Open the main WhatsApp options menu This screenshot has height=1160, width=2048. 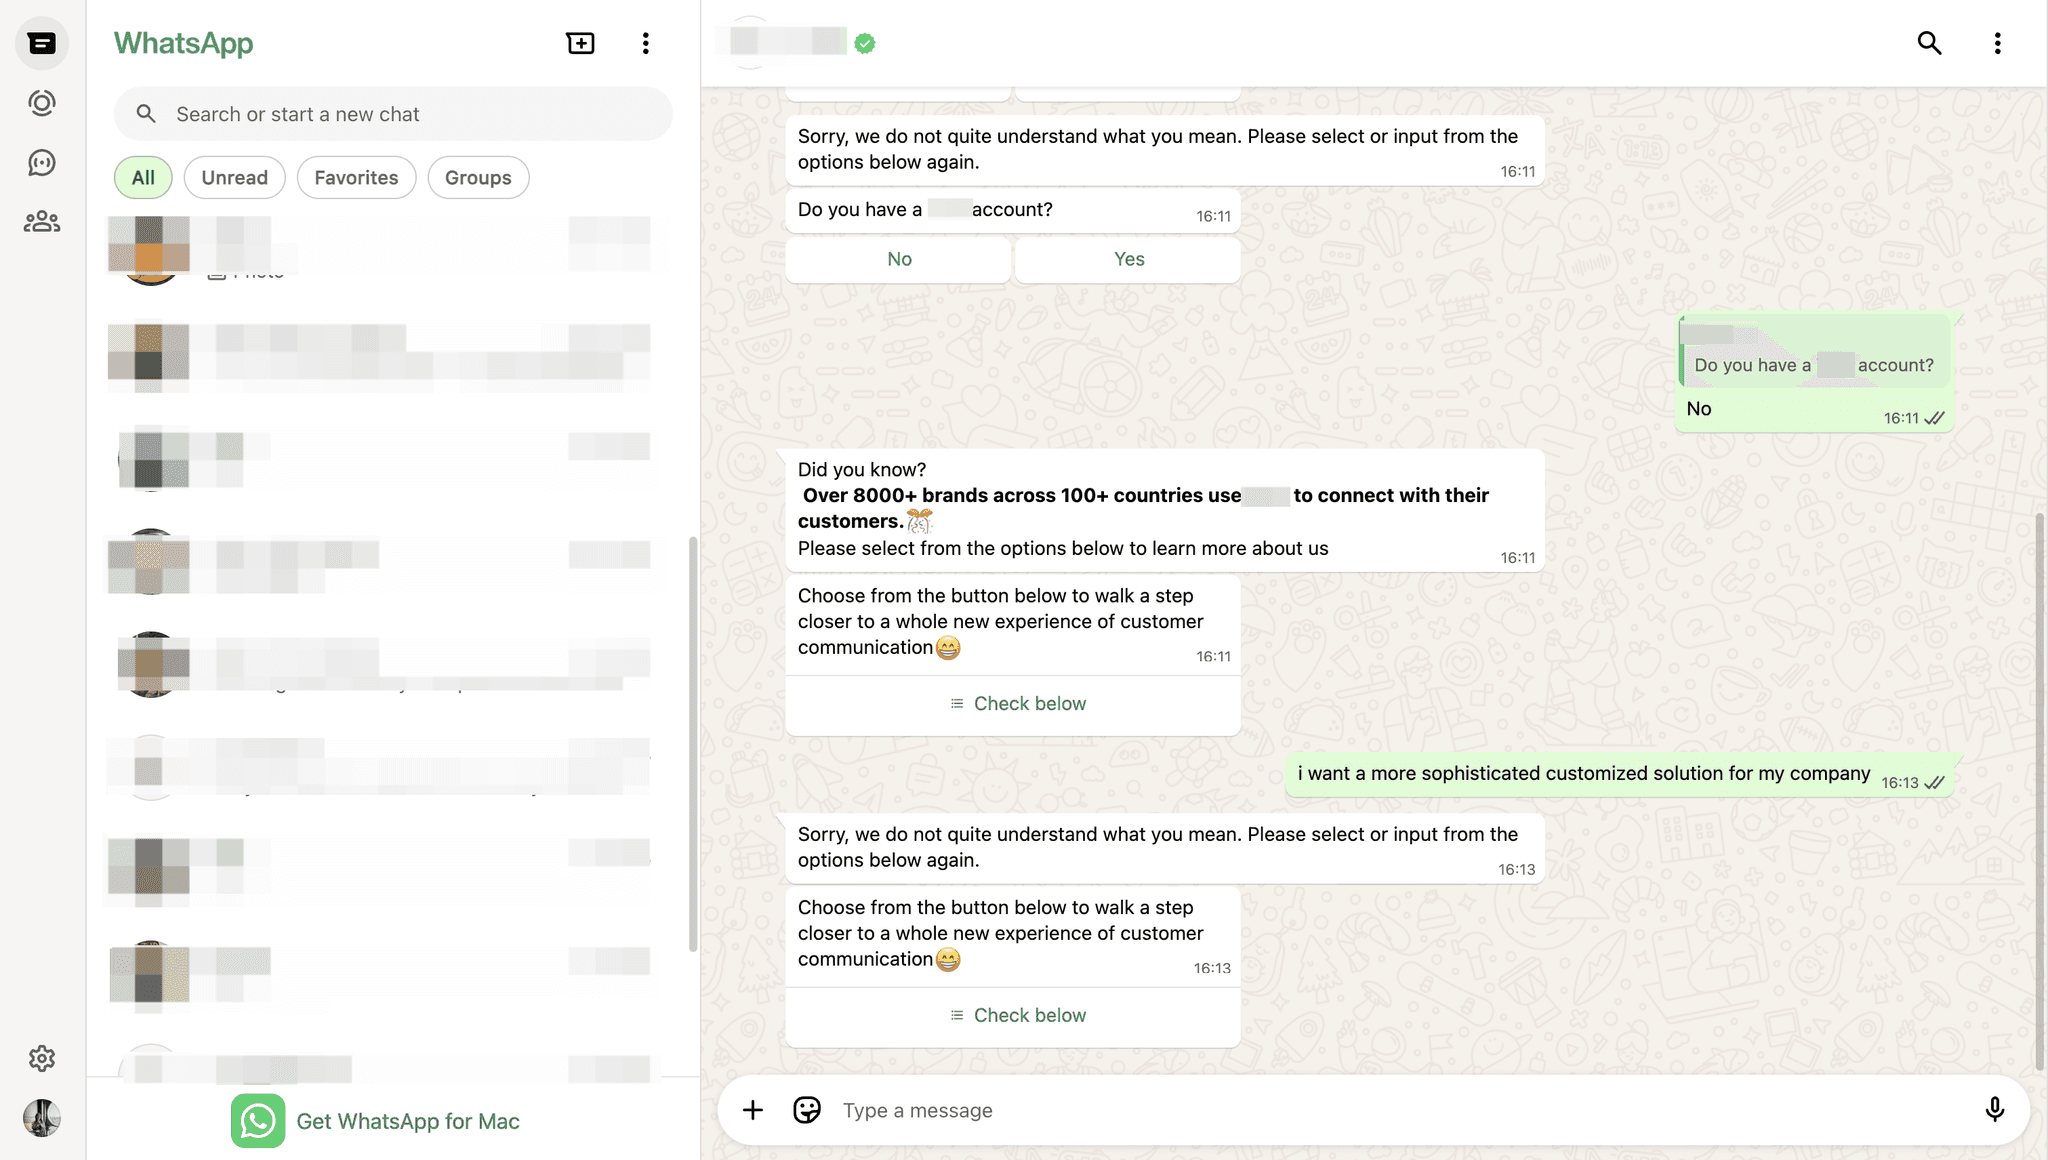[646, 43]
